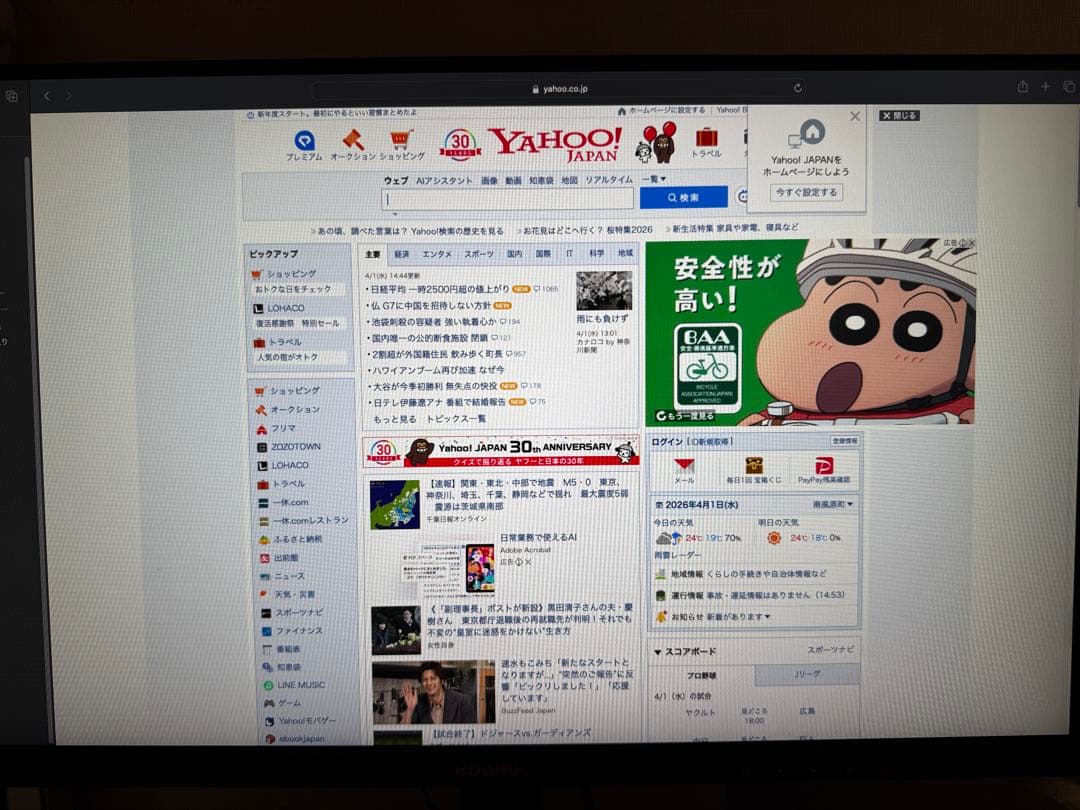Viewport: 1080px width, 810px height.
Task: Open headline 日経平均 一時2500円超の値上がり
Action: click(x=439, y=289)
